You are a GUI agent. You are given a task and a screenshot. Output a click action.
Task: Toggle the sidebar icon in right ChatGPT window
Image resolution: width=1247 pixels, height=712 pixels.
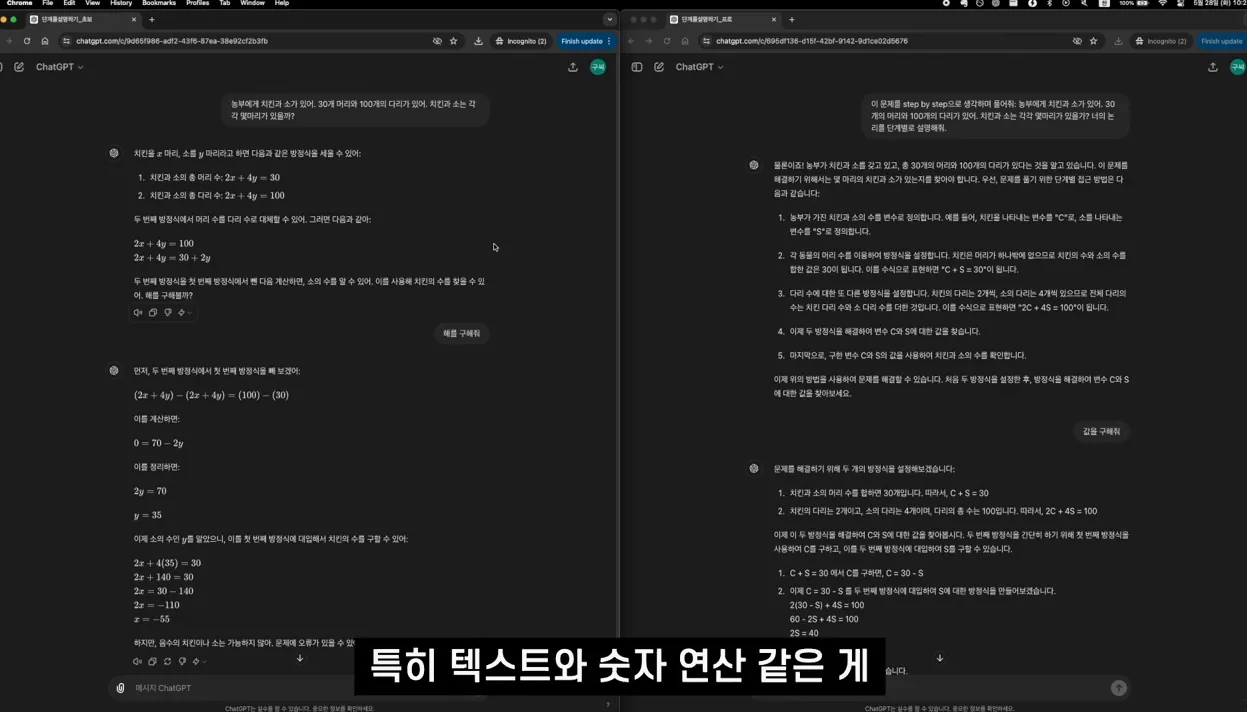pyautogui.click(x=637, y=67)
